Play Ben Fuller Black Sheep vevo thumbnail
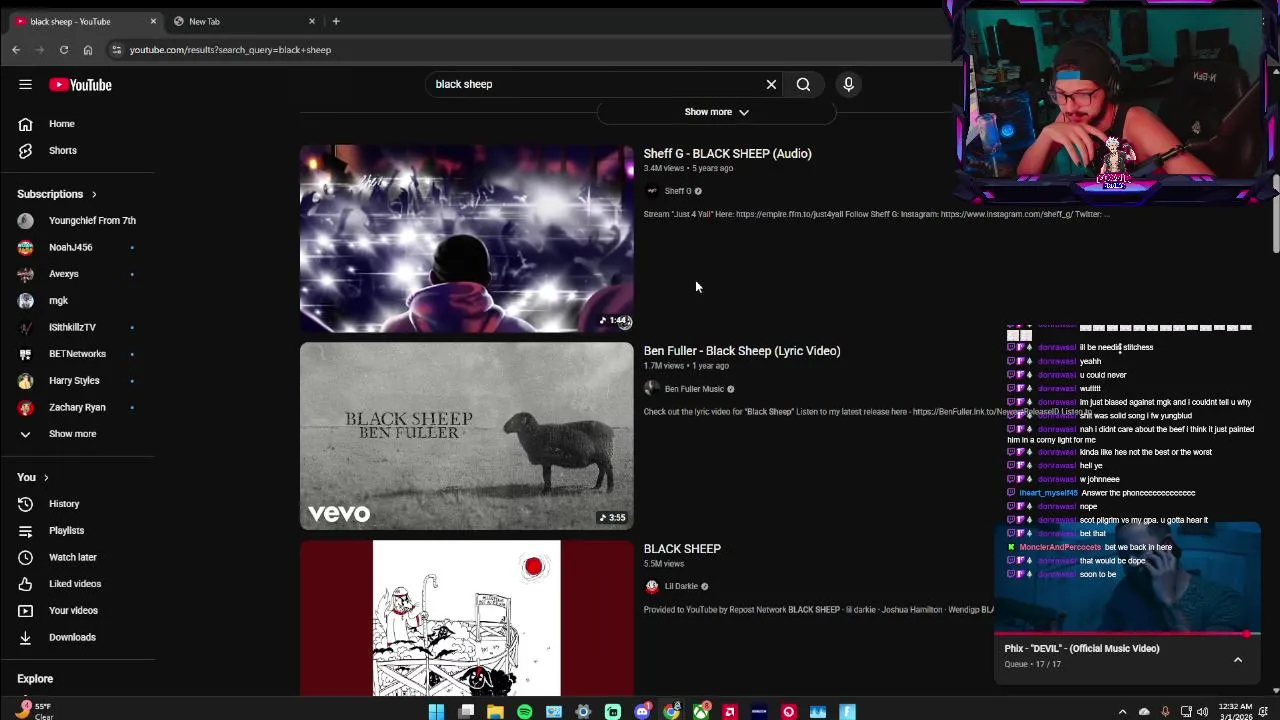The width and height of the screenshot is (1280, 720). tap(467, 436)
